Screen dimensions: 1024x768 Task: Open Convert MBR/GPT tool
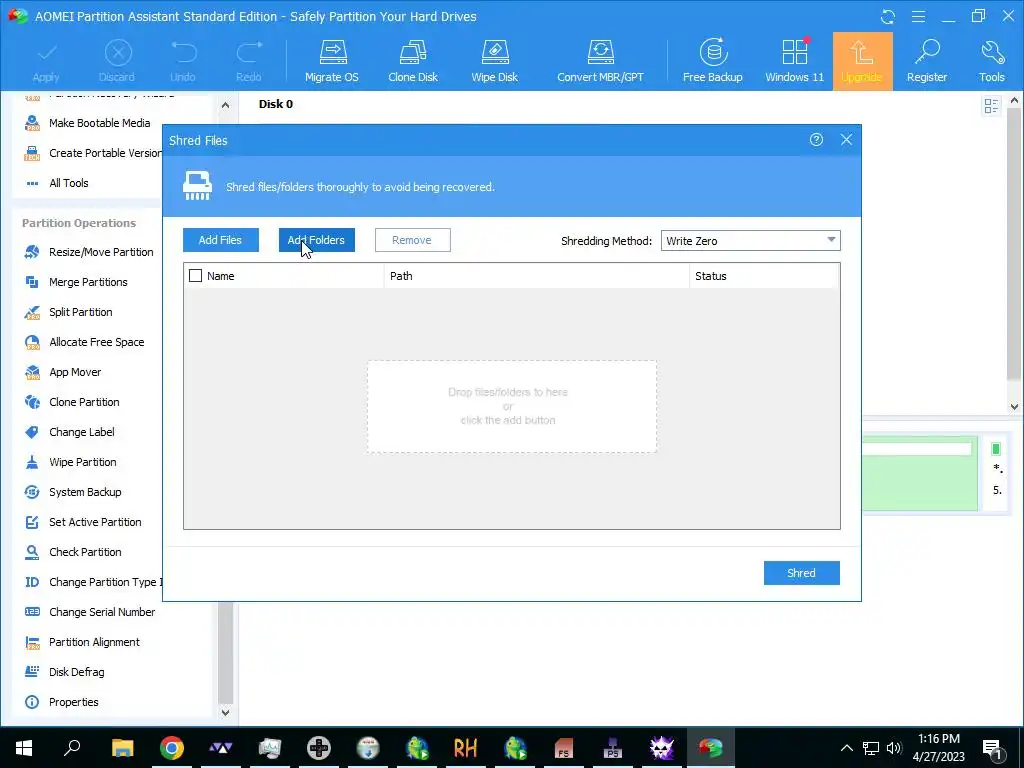pyautogui.click(x=600, y=61)
